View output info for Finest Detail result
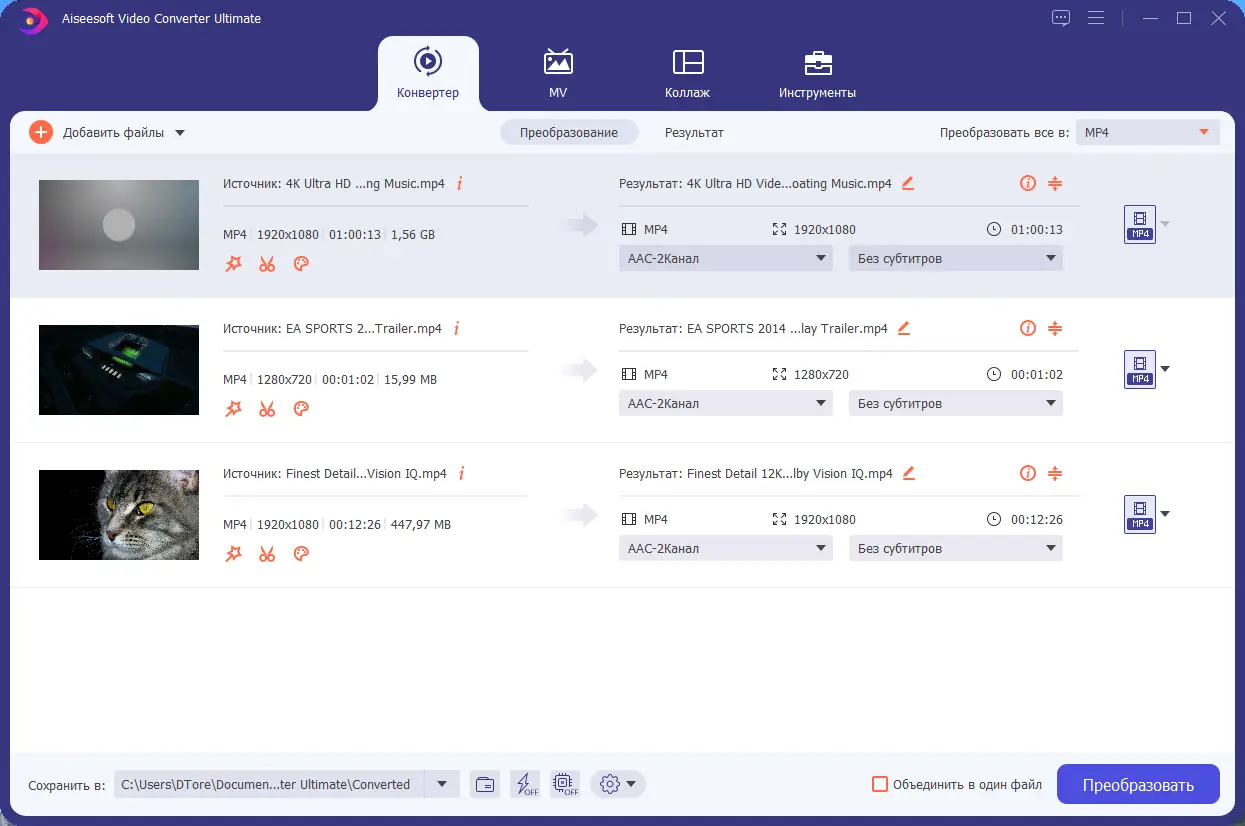 click(1027, 473)
